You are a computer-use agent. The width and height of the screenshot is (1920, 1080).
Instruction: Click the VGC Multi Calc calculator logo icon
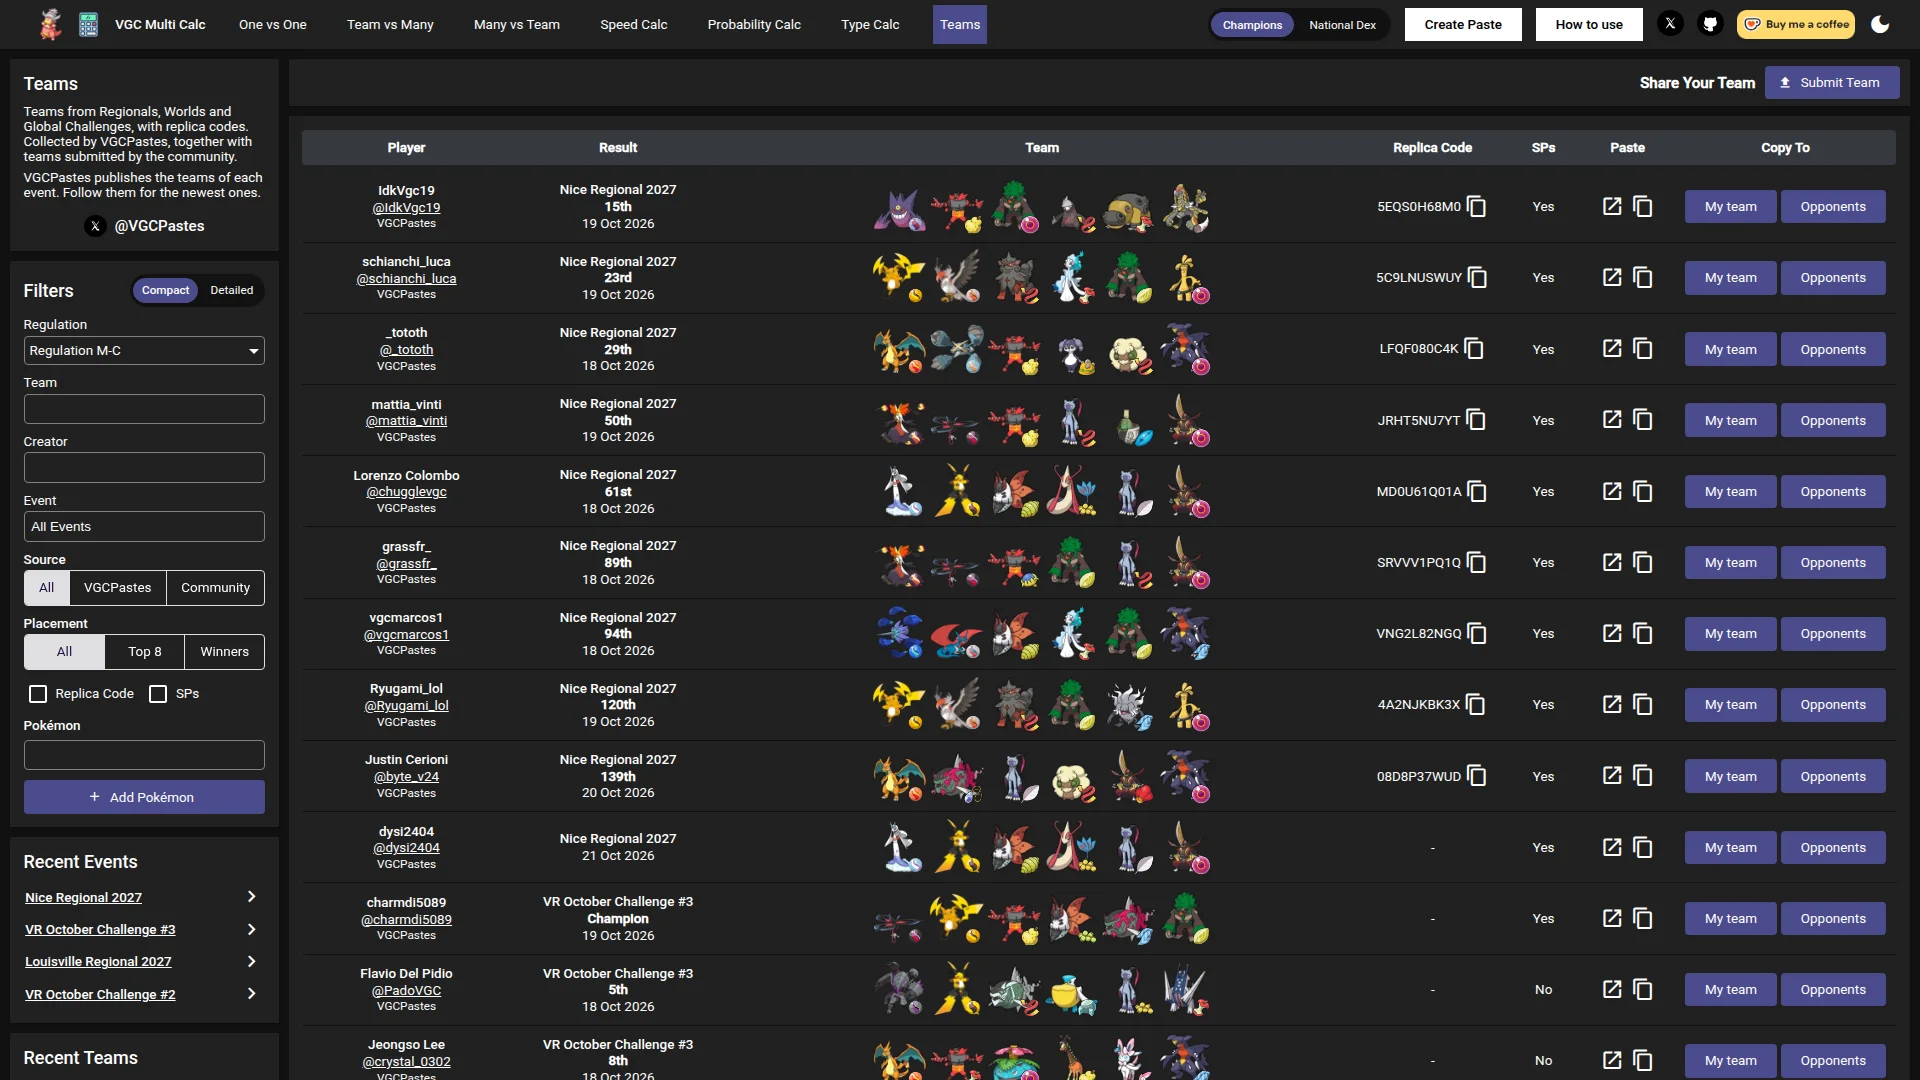click(x=88, y=24)
